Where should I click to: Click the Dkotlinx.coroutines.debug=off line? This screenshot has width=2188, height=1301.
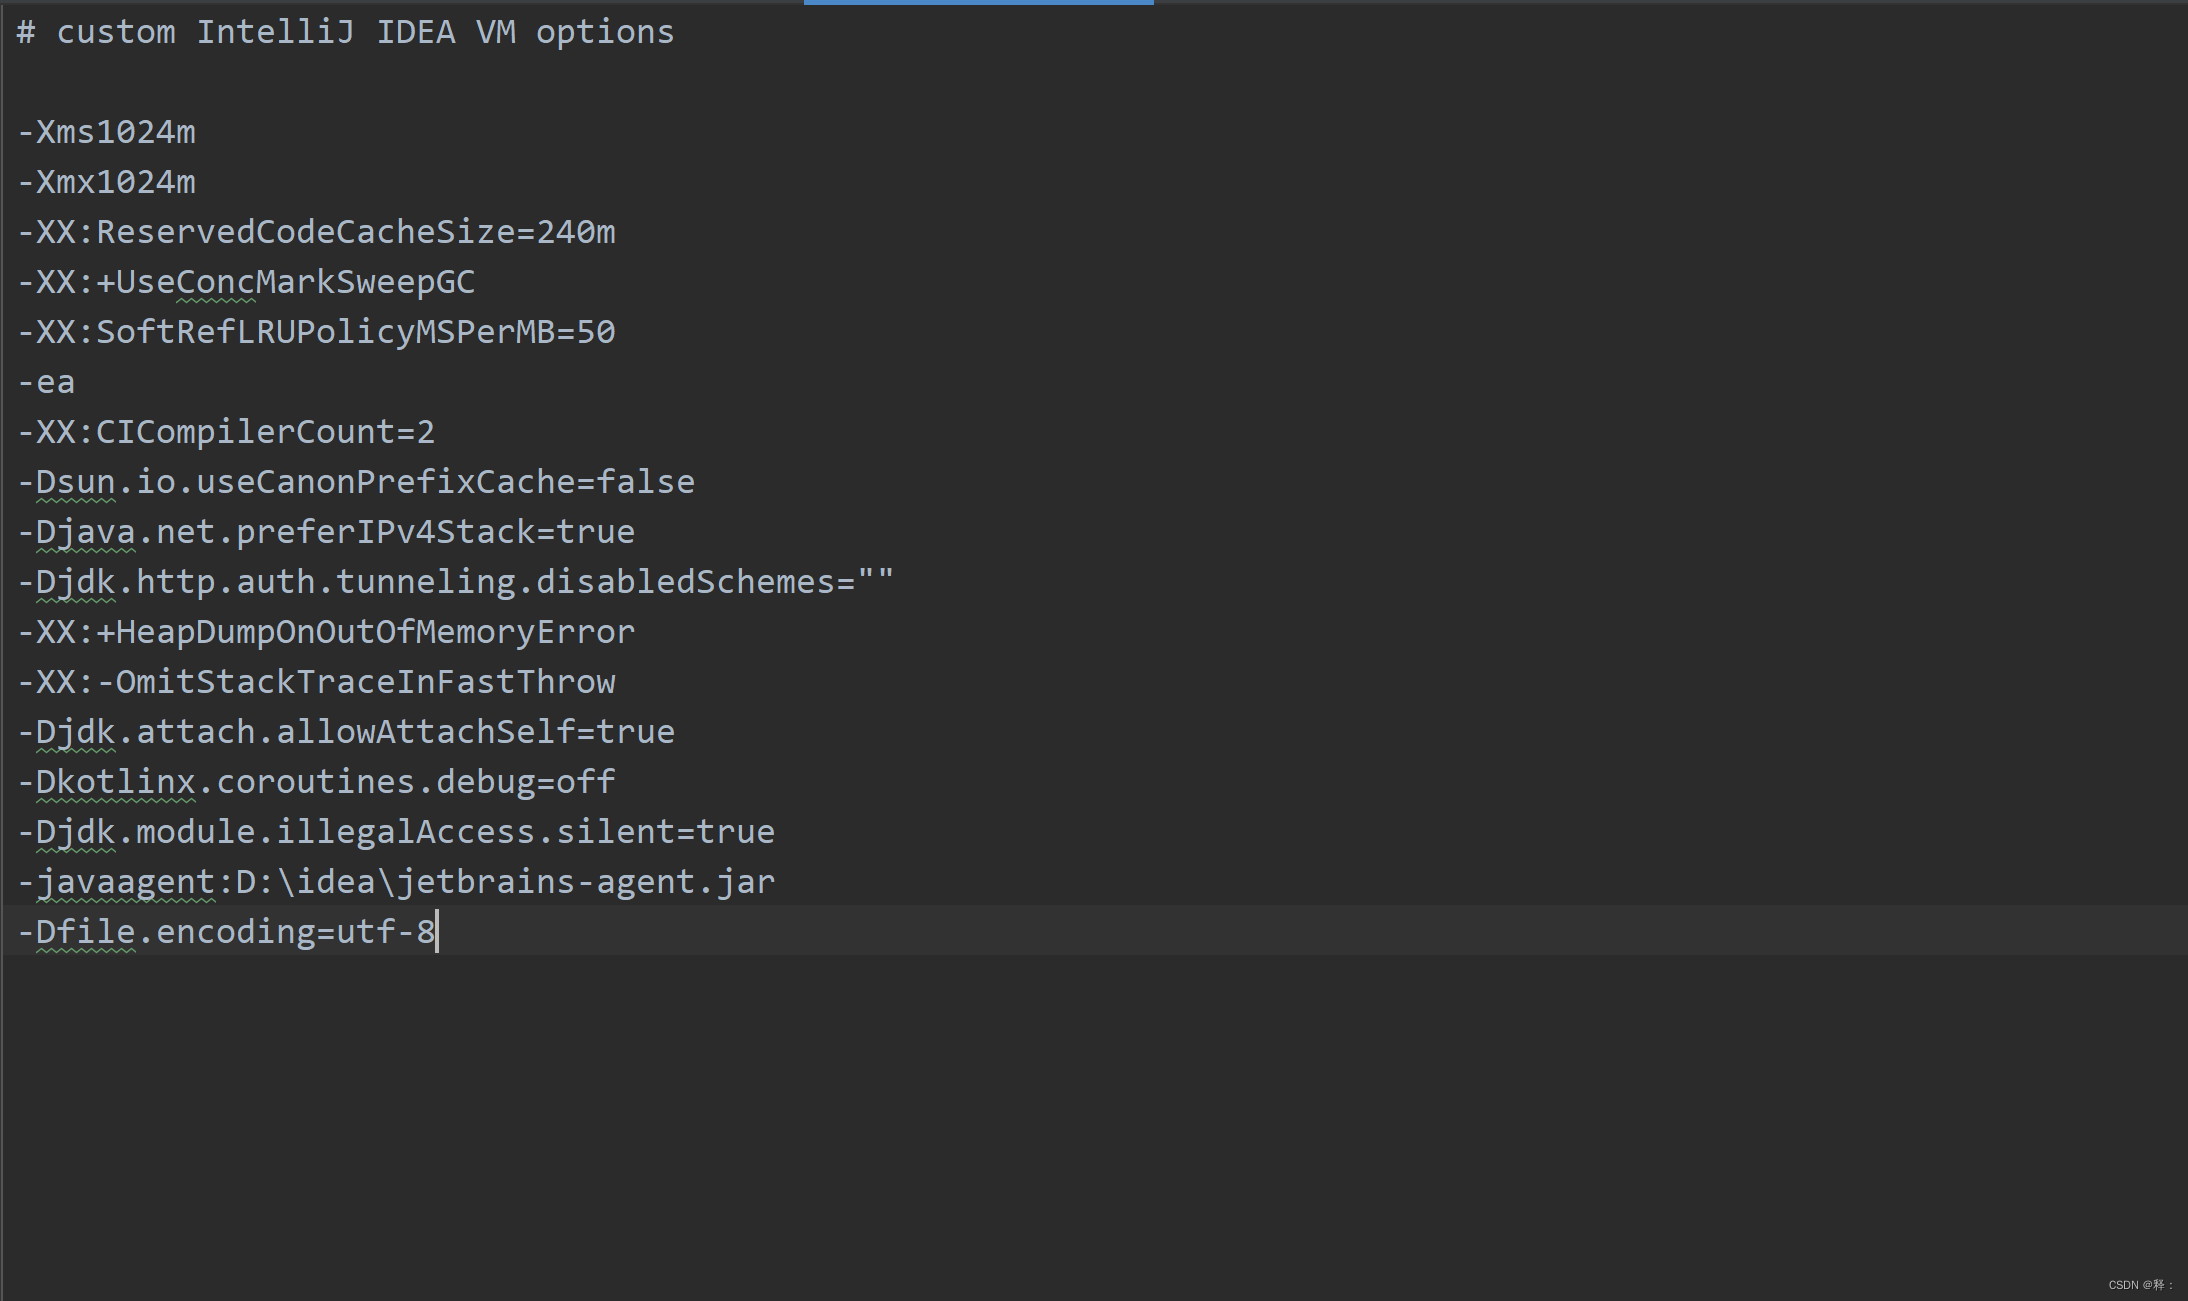pyautogui.click(x=316, y=782)
